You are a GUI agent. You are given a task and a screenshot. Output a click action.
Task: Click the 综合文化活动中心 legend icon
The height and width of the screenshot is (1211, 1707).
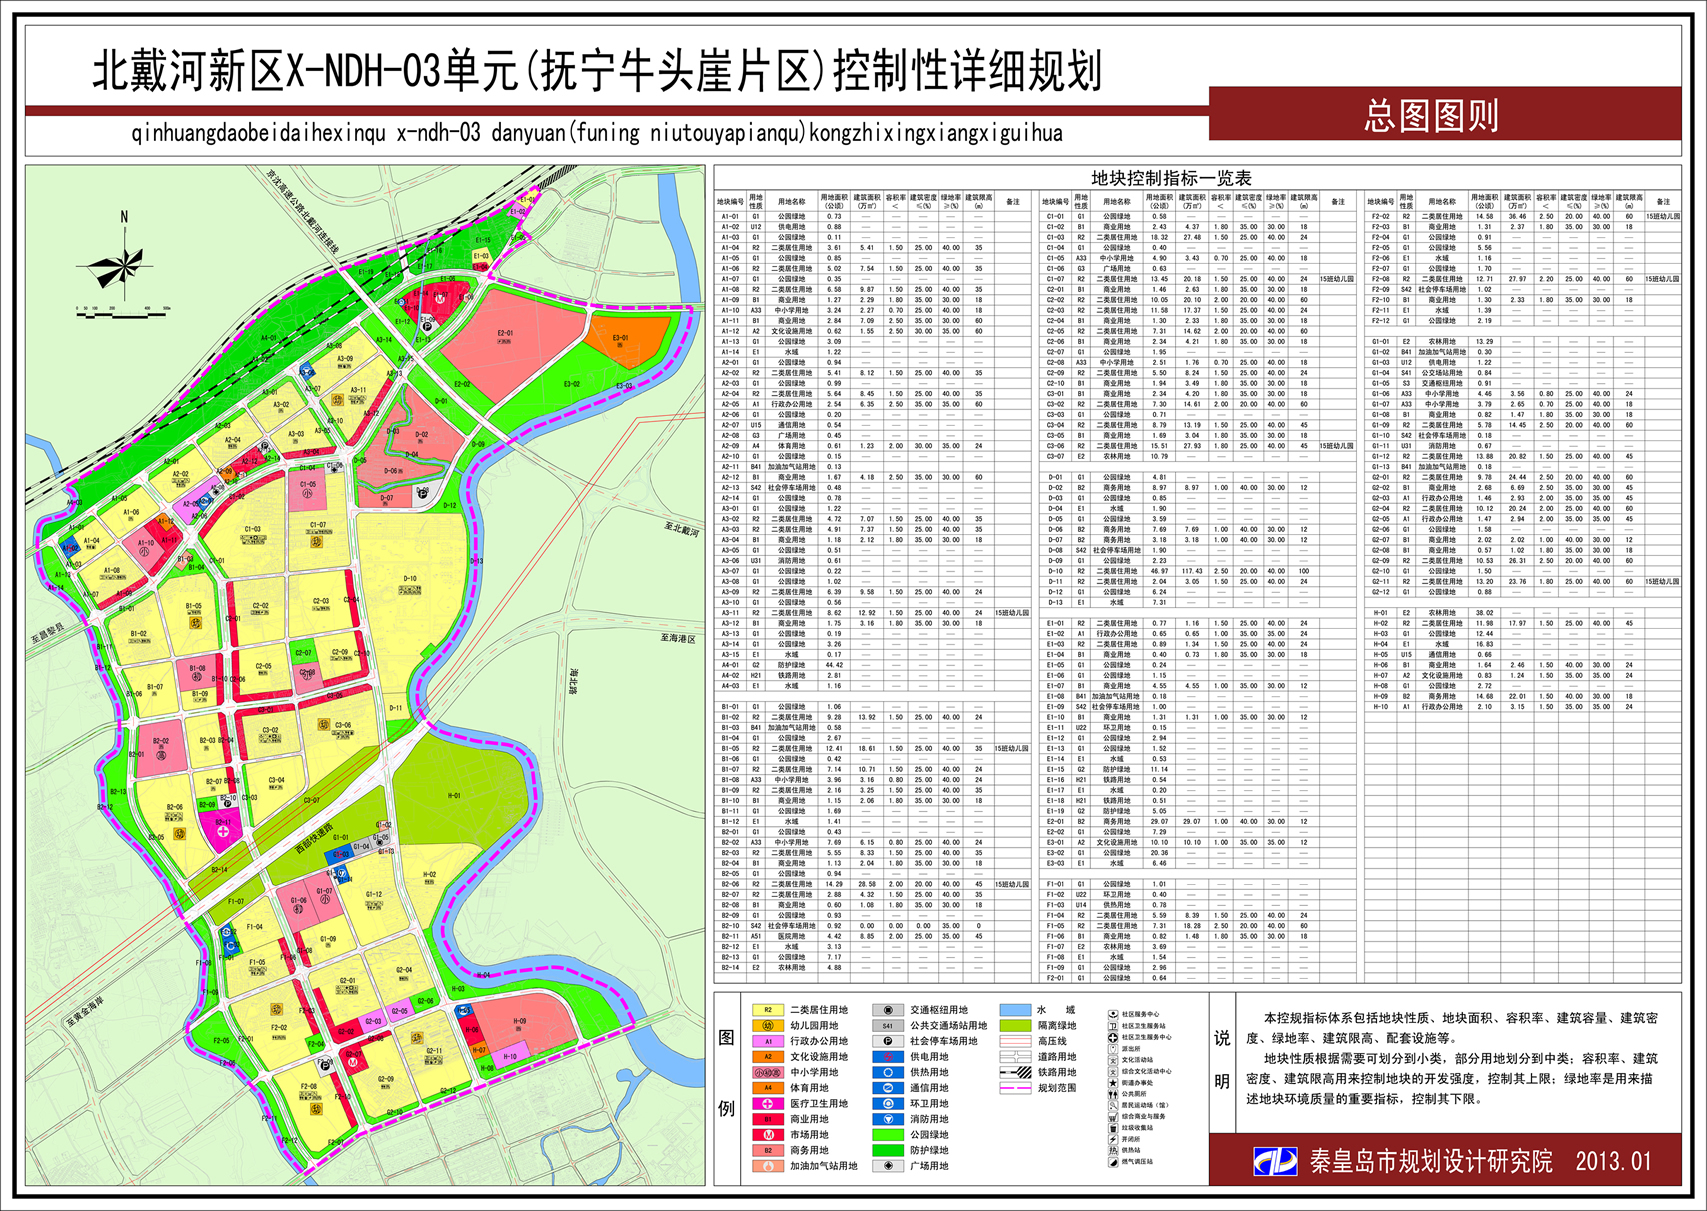click(1113, 1071)
